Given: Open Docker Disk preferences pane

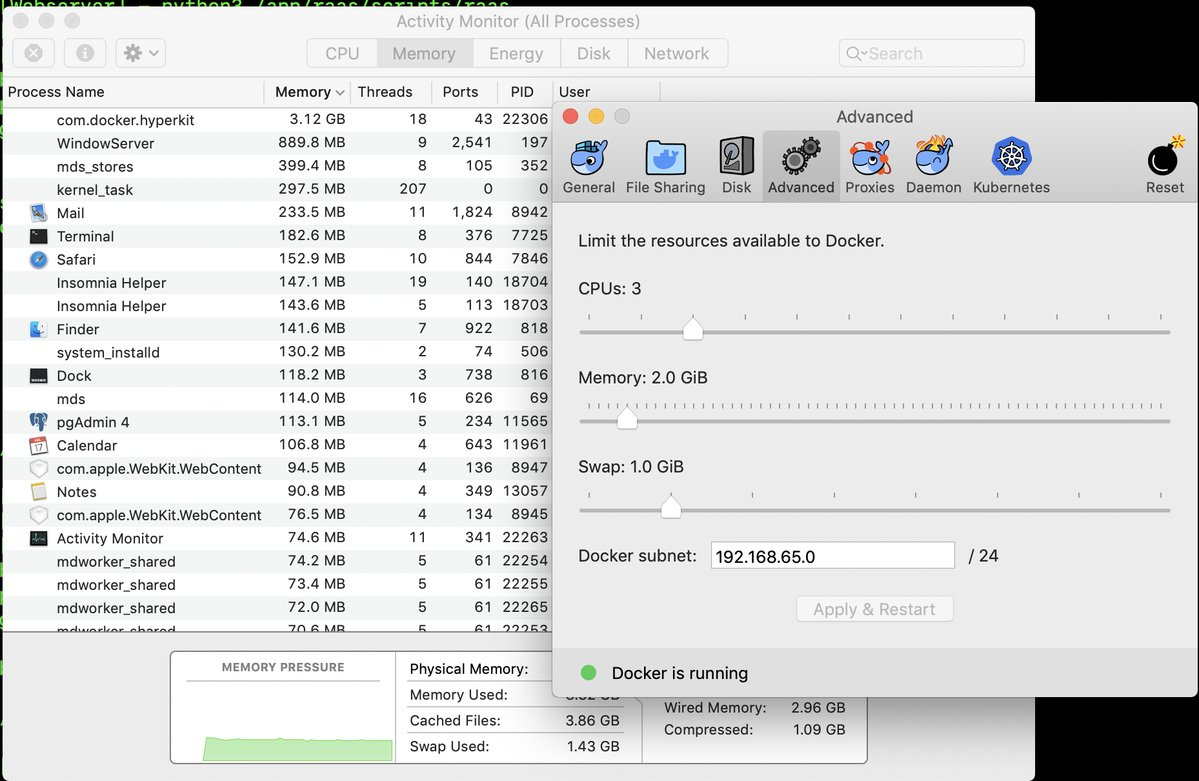Looking at the screenshot, I should [736, 166].
